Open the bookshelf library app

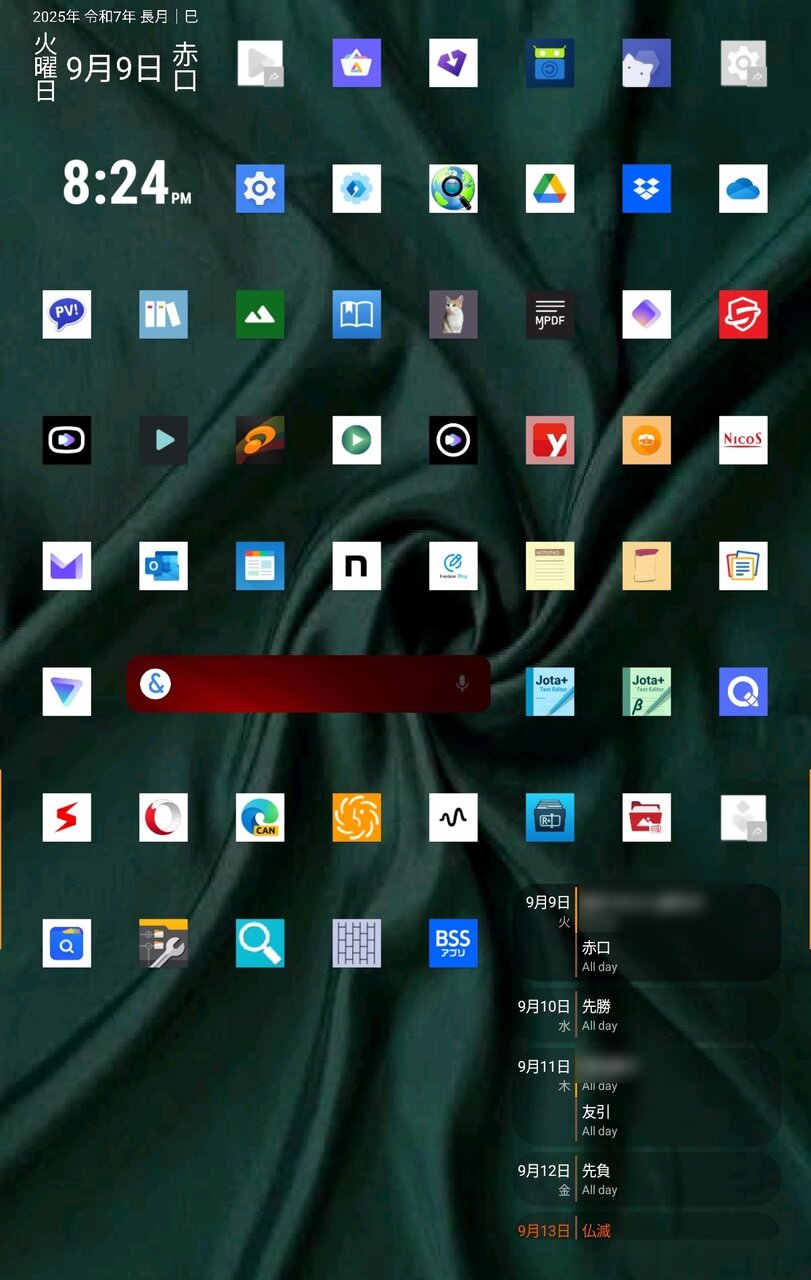[163, 314]
